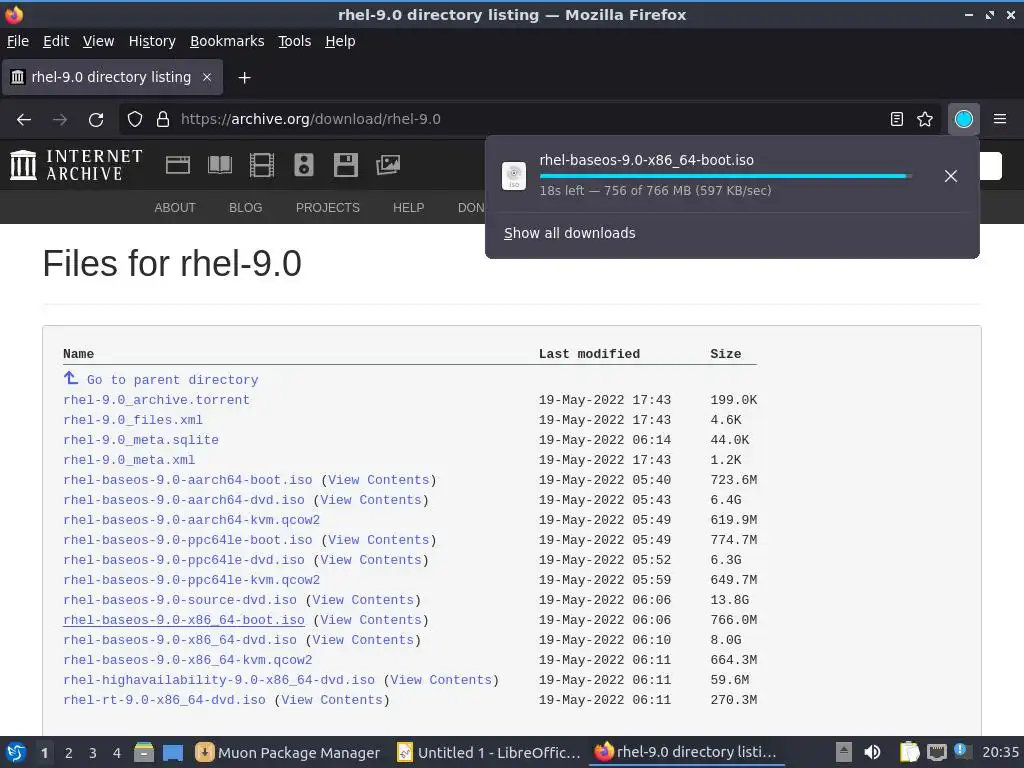View Contents of aarch64-dvd.iso

coord(371,500)
